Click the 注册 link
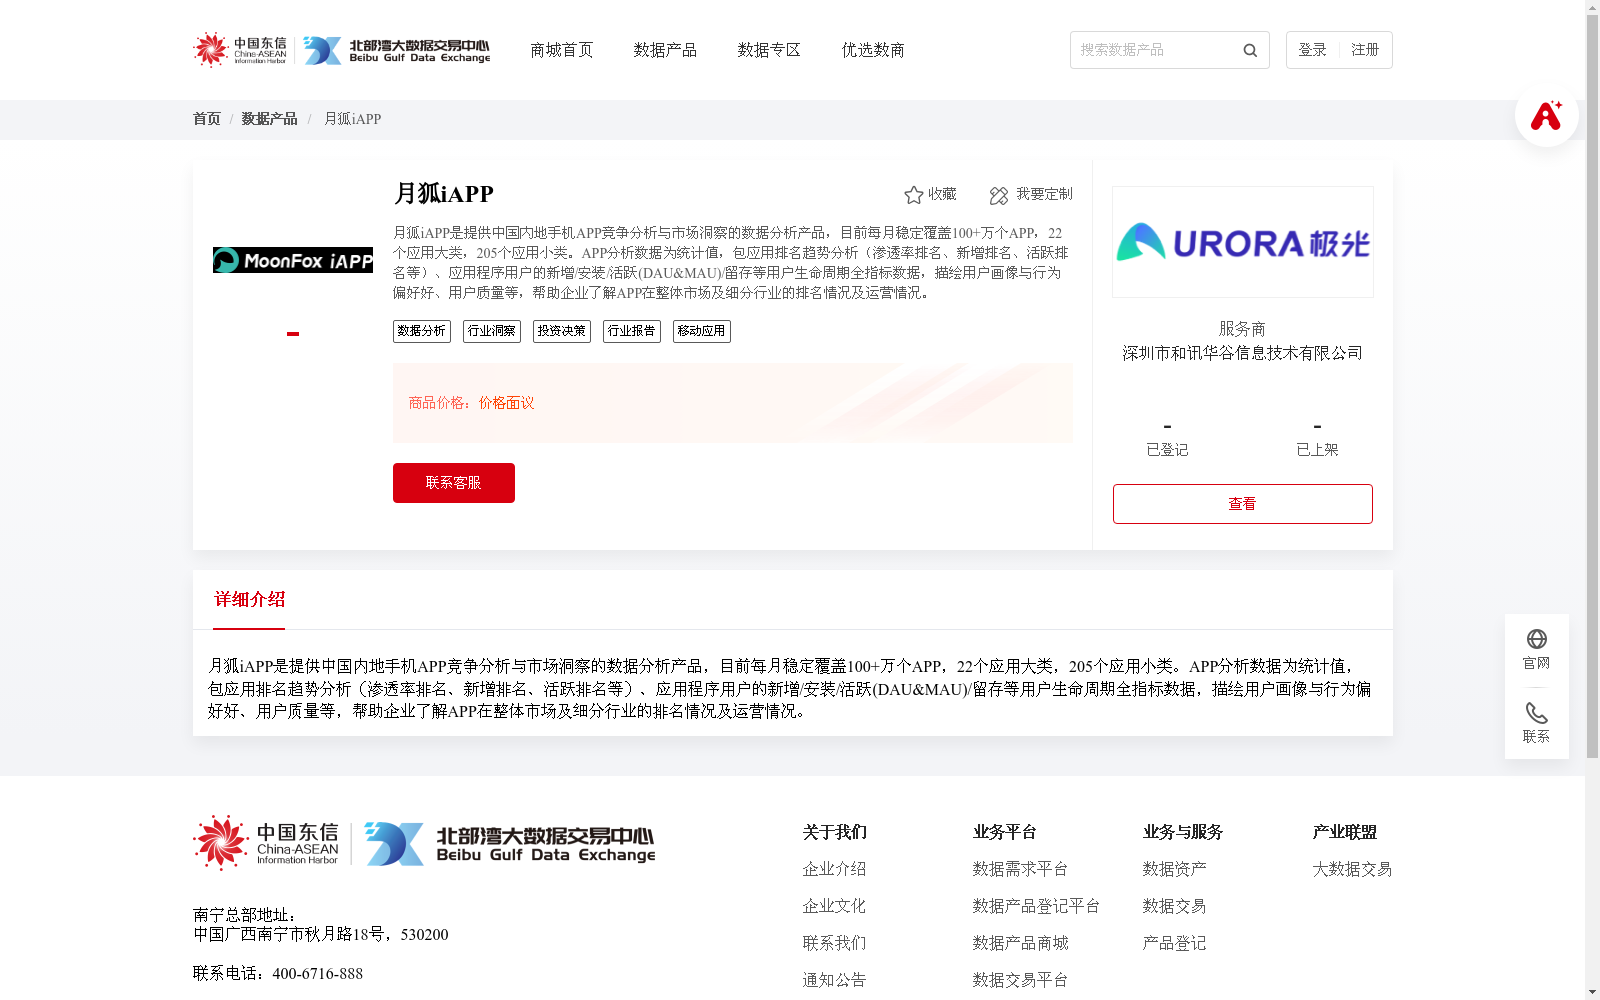This screenshot has width=1600, height=1000. [1365, 50]
